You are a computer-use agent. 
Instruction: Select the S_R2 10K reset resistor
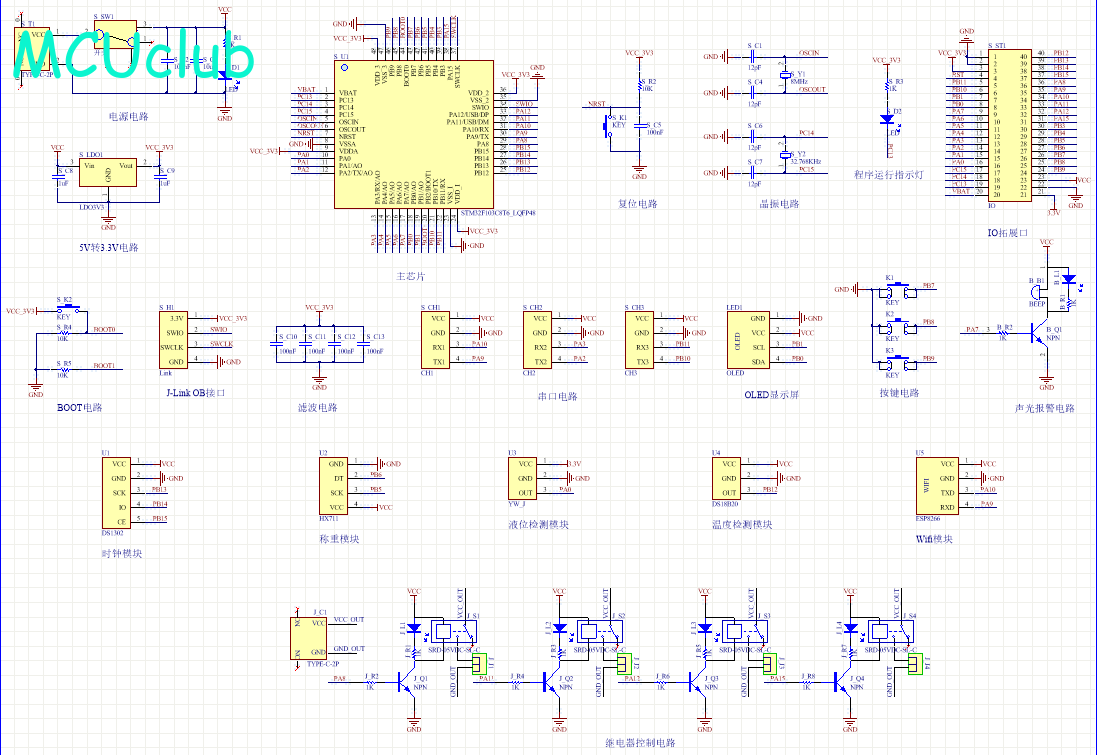tap(640, 85)
